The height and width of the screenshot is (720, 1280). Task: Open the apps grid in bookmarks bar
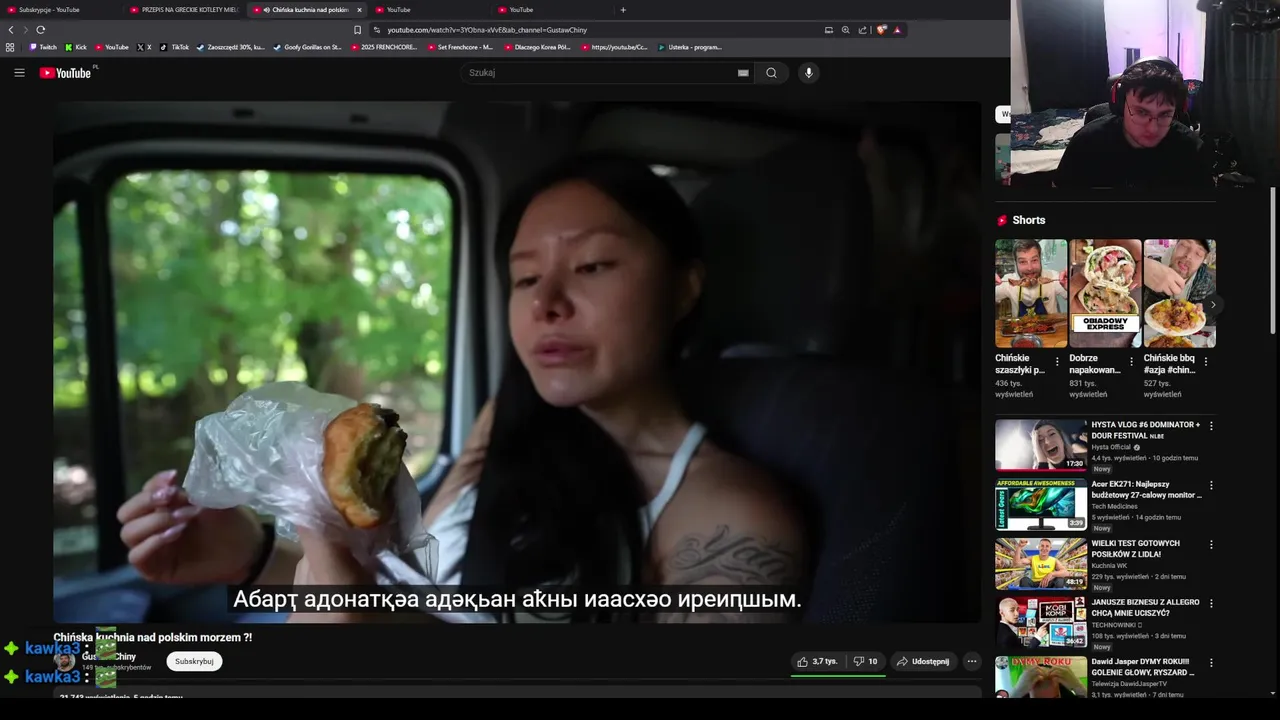click(x=10, y=47)
